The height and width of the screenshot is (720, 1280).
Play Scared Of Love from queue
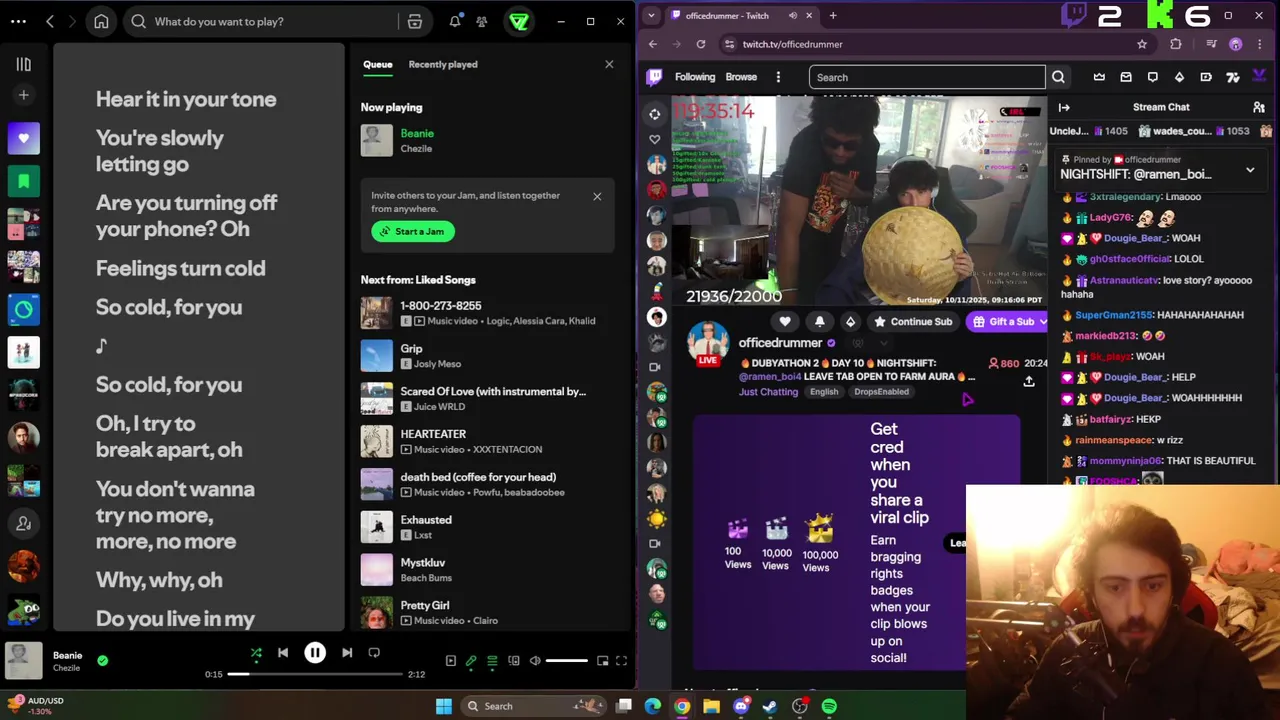[486, 398]
